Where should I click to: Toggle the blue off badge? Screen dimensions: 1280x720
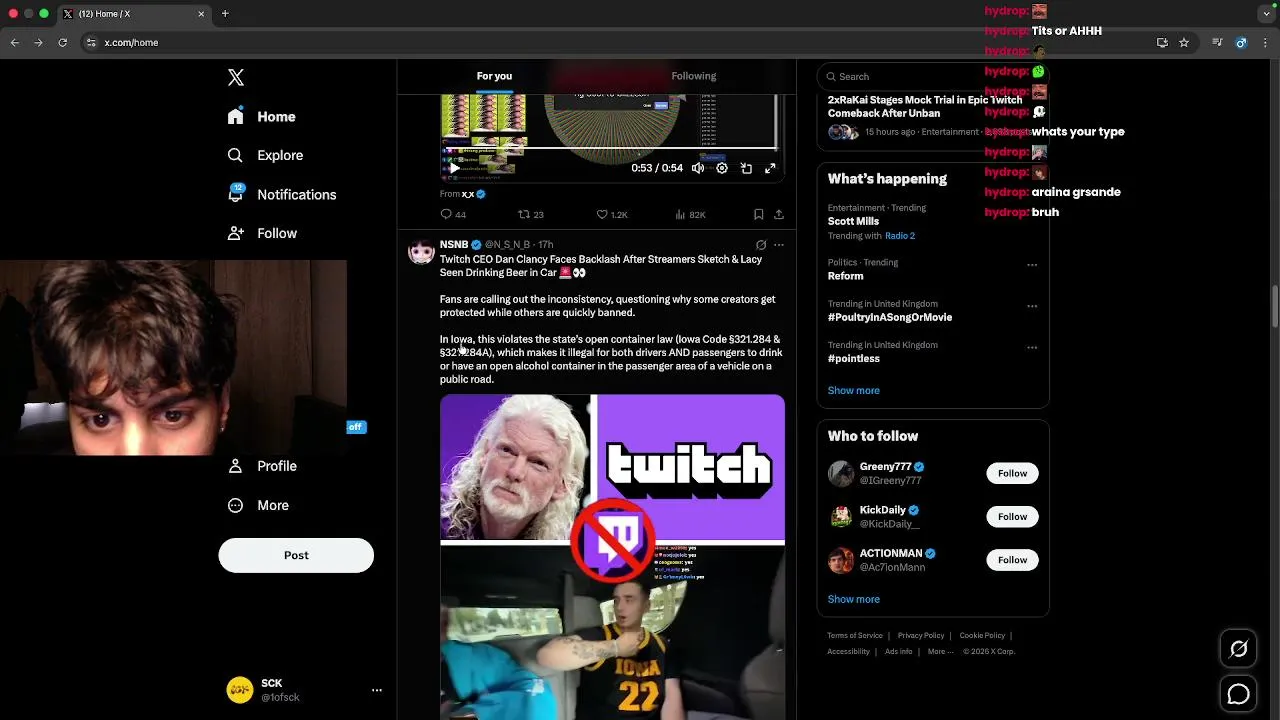(356, 427)
